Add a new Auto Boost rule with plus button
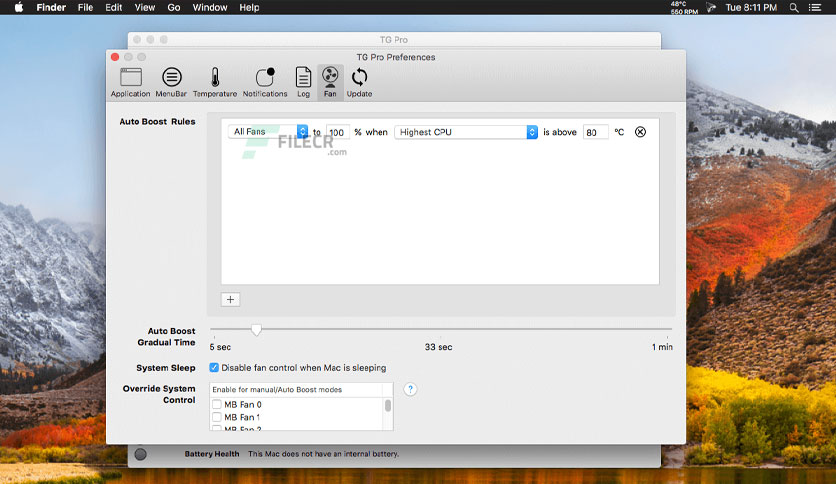836x484 pixels. point(230,300)
